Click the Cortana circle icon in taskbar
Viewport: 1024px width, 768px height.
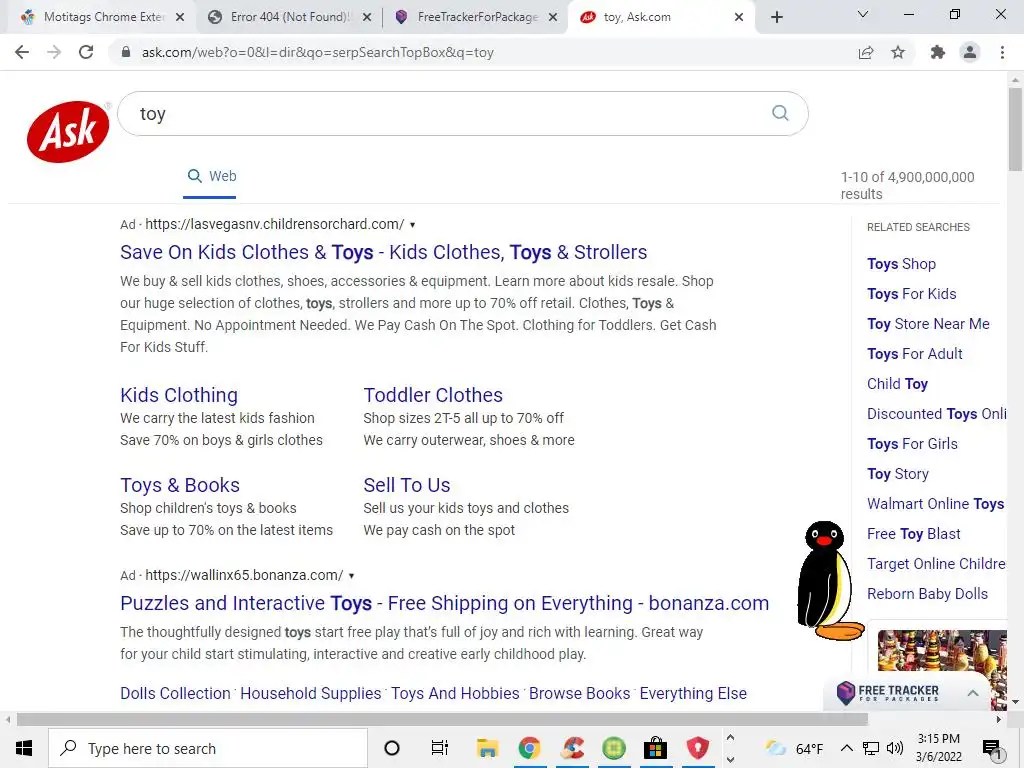tap(392, 748)
